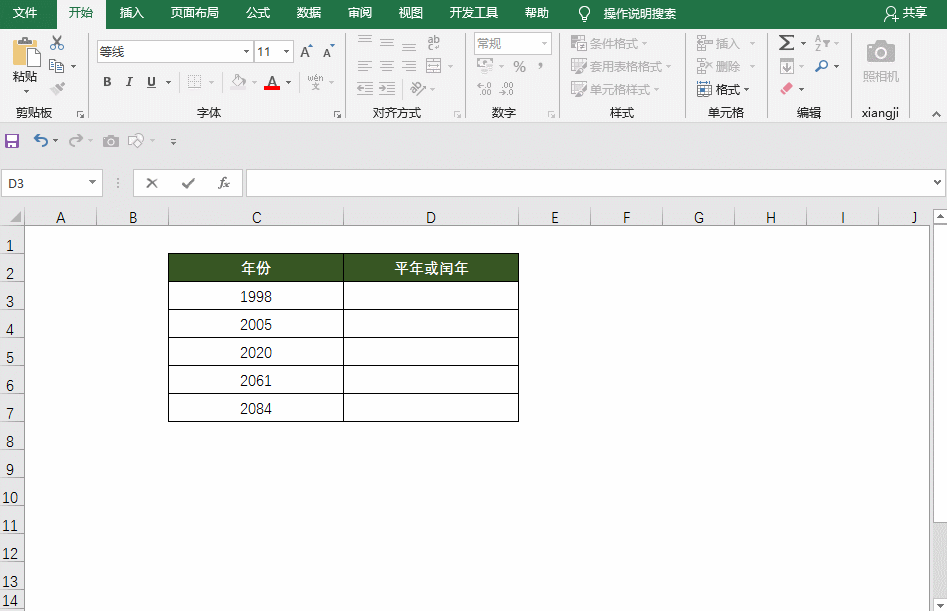Open 格式 cell format menu

723,90
